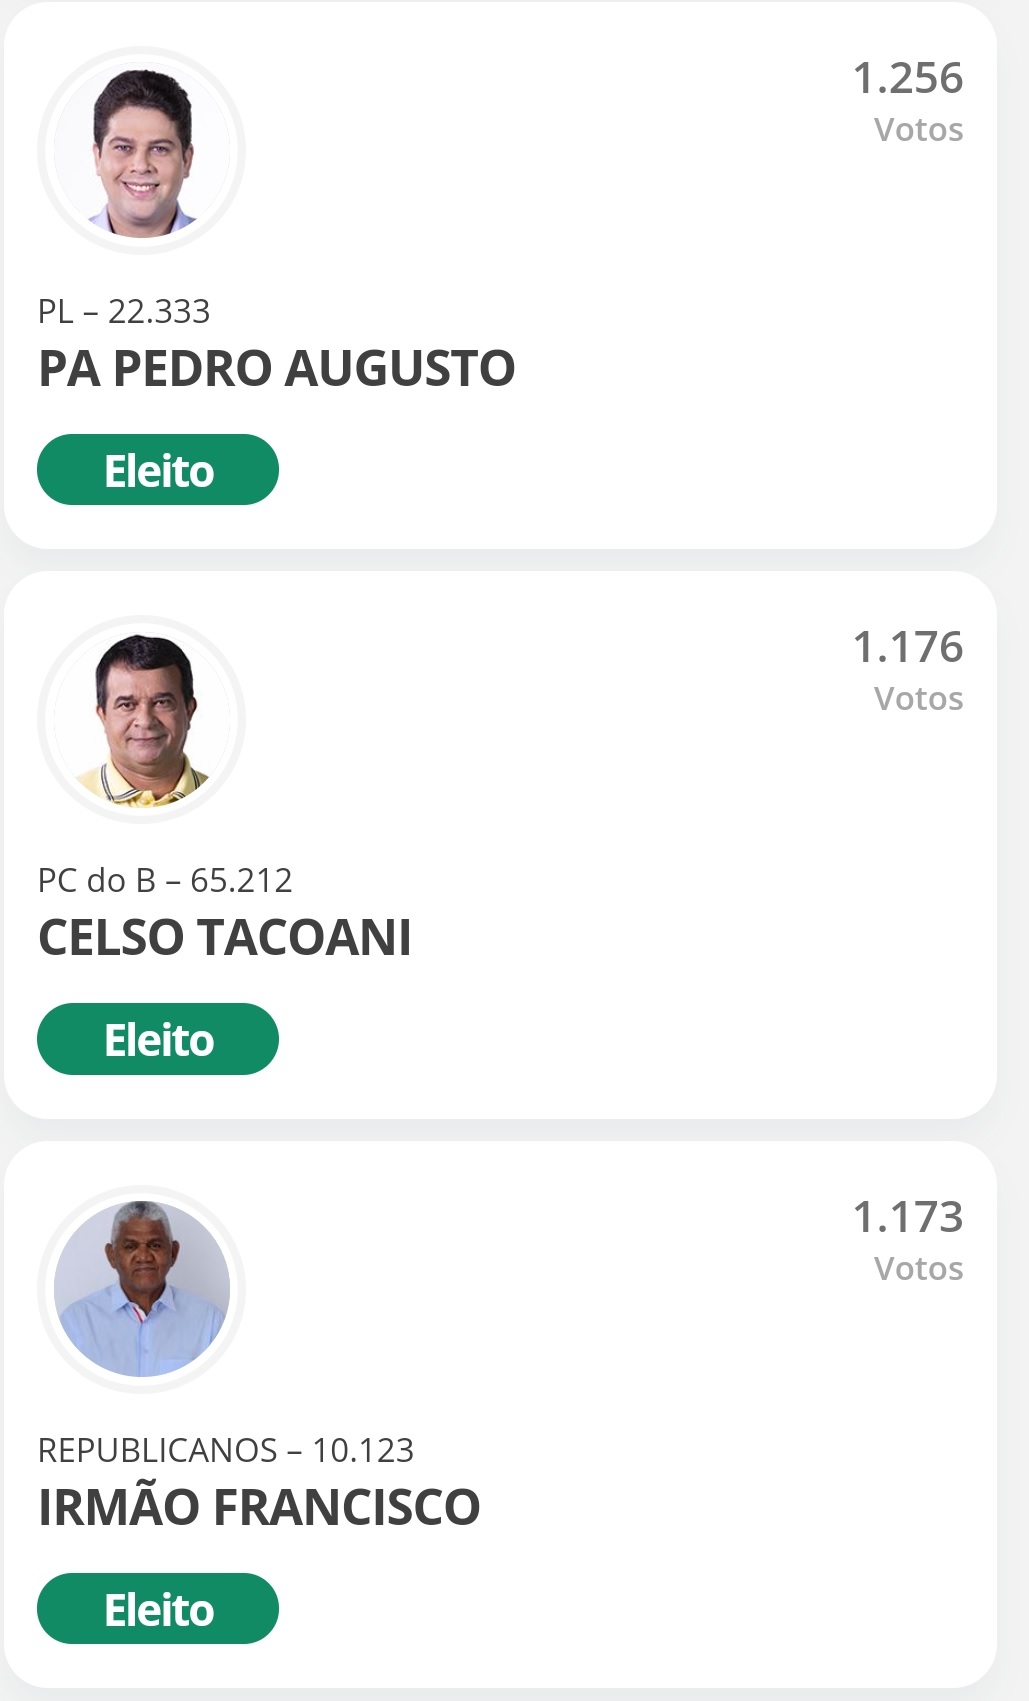Open the candidate photo above Celso Tacoani
Image resolution: width=1029 pixels, height=1701 pixels.
click(x=142, y=720)
